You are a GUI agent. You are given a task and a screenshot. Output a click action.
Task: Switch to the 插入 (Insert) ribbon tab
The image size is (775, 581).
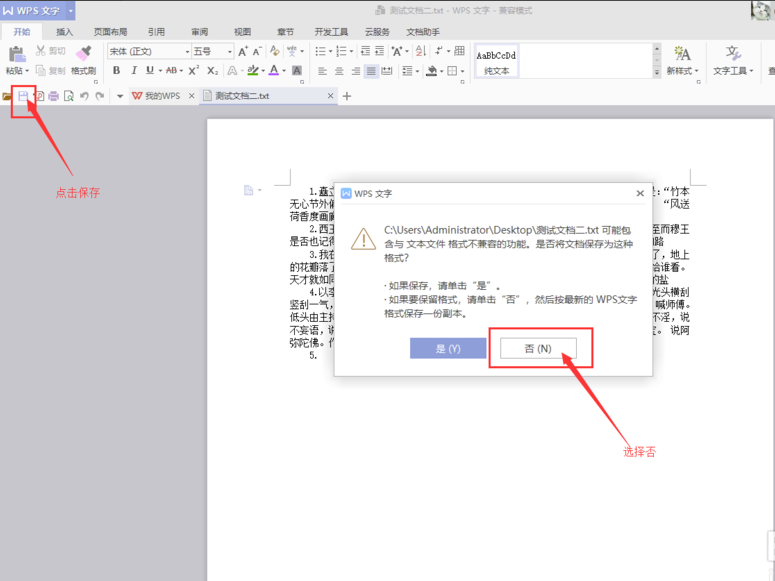click(x=64, y=31)
